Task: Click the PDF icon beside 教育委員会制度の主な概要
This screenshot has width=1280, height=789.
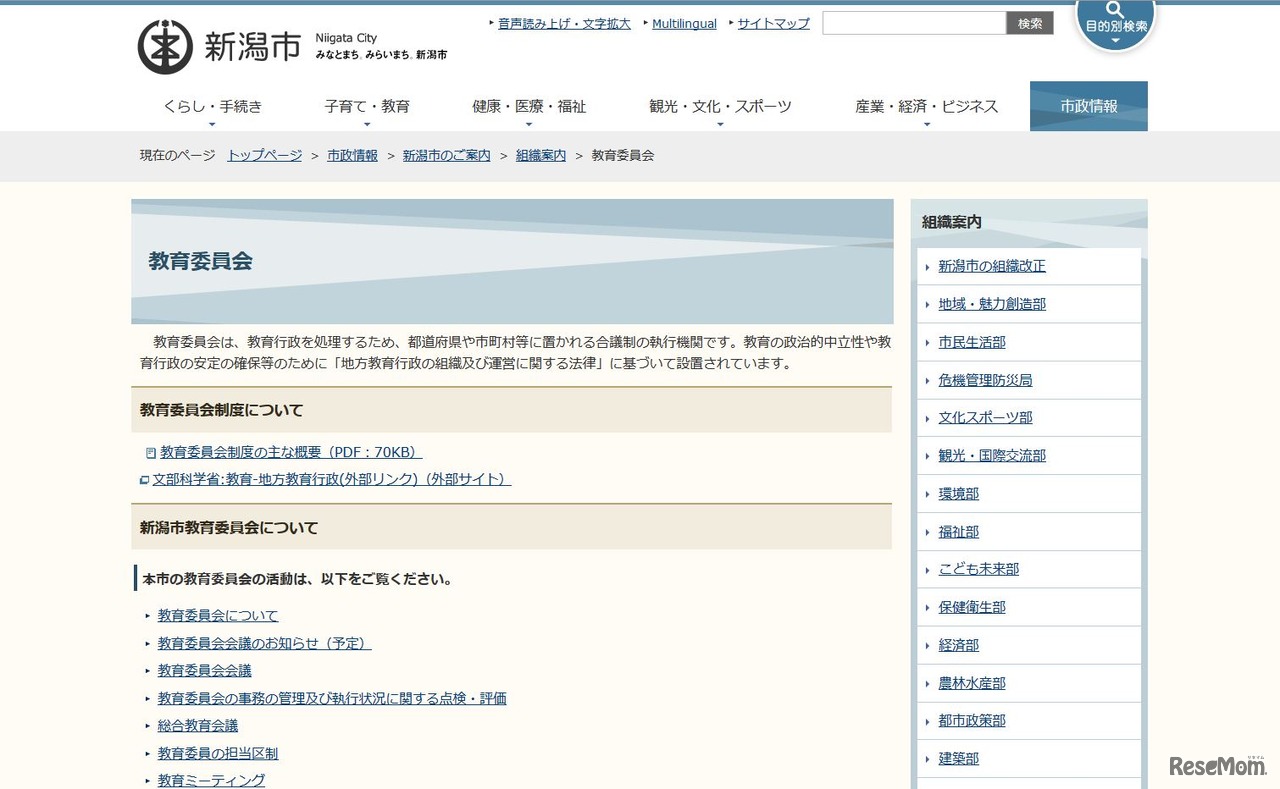Action: (151, 453)
